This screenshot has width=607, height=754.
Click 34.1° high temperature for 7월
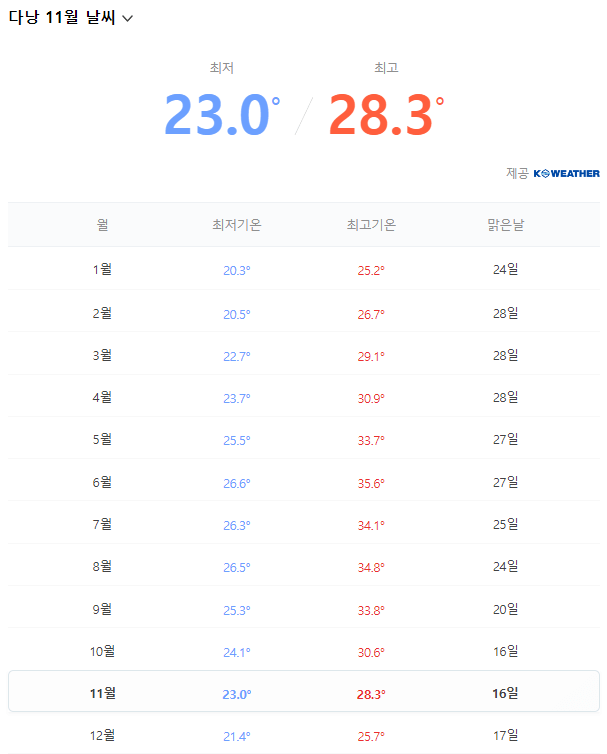[371, 526]
